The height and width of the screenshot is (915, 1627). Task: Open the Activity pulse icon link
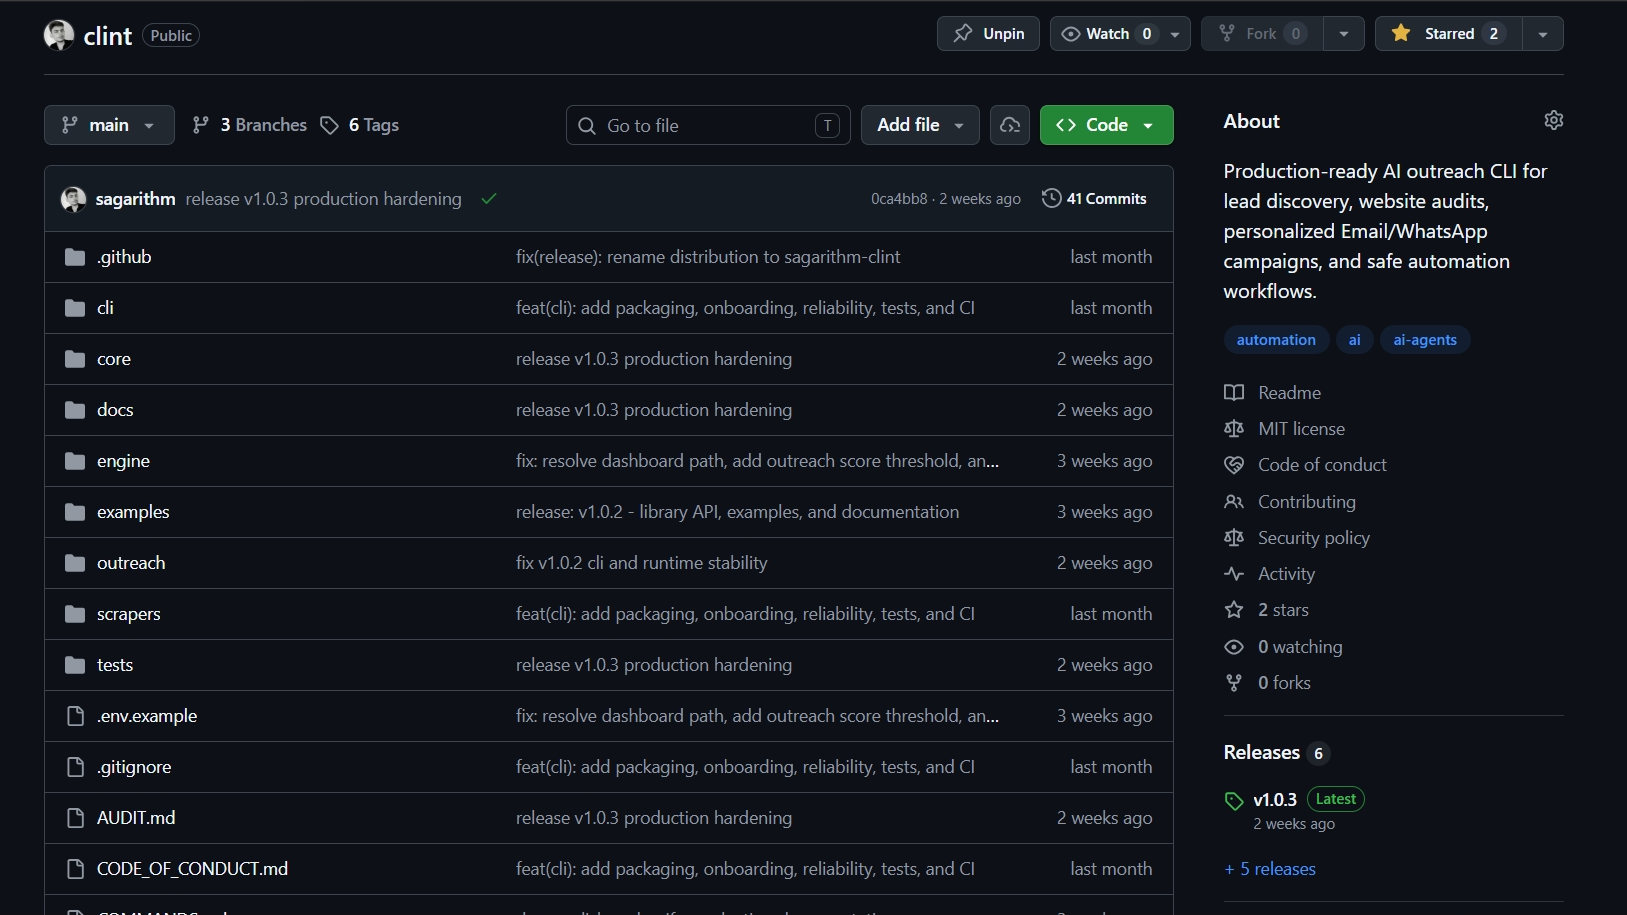coord(1234,574)
